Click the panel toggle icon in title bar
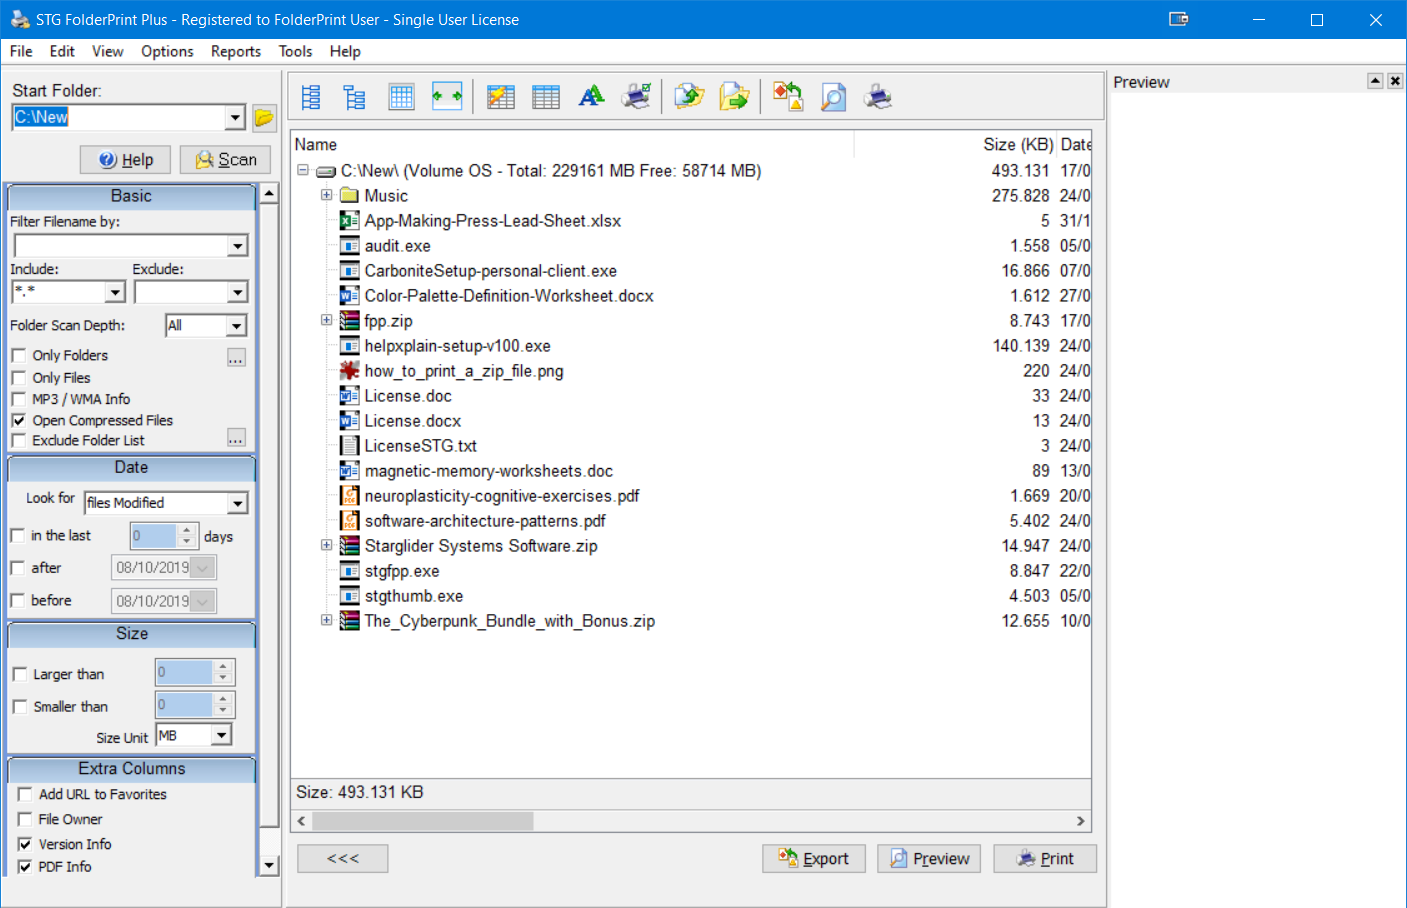This screenshot has height=908, width=1407. (x=1179, y=19)
